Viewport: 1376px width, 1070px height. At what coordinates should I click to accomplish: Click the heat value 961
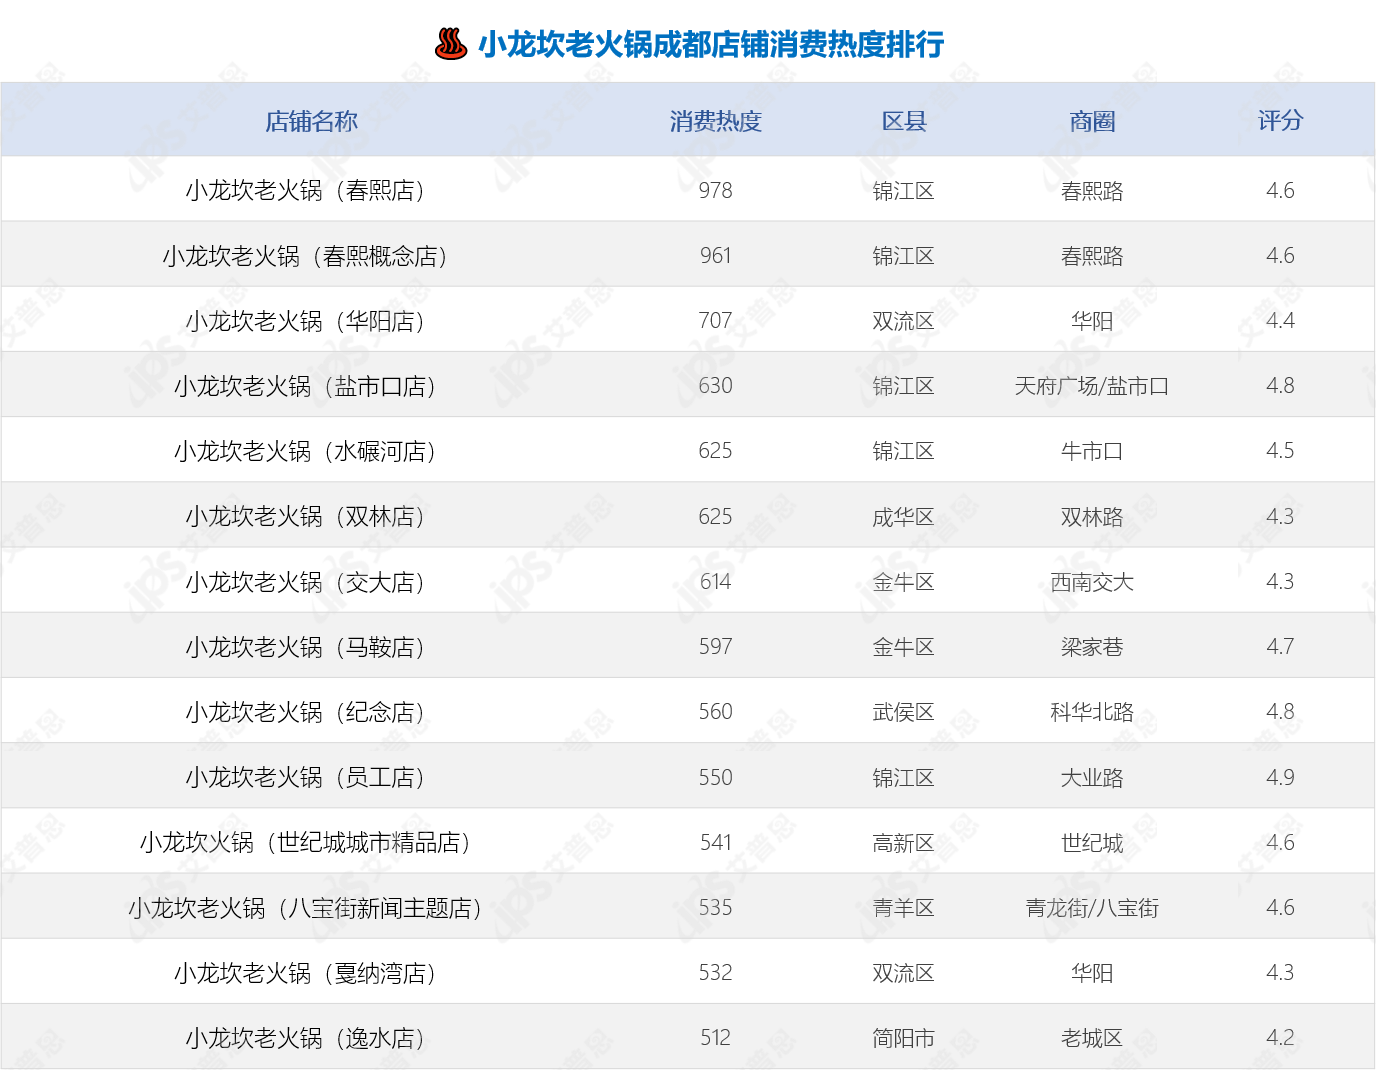[x=716, y=255]
